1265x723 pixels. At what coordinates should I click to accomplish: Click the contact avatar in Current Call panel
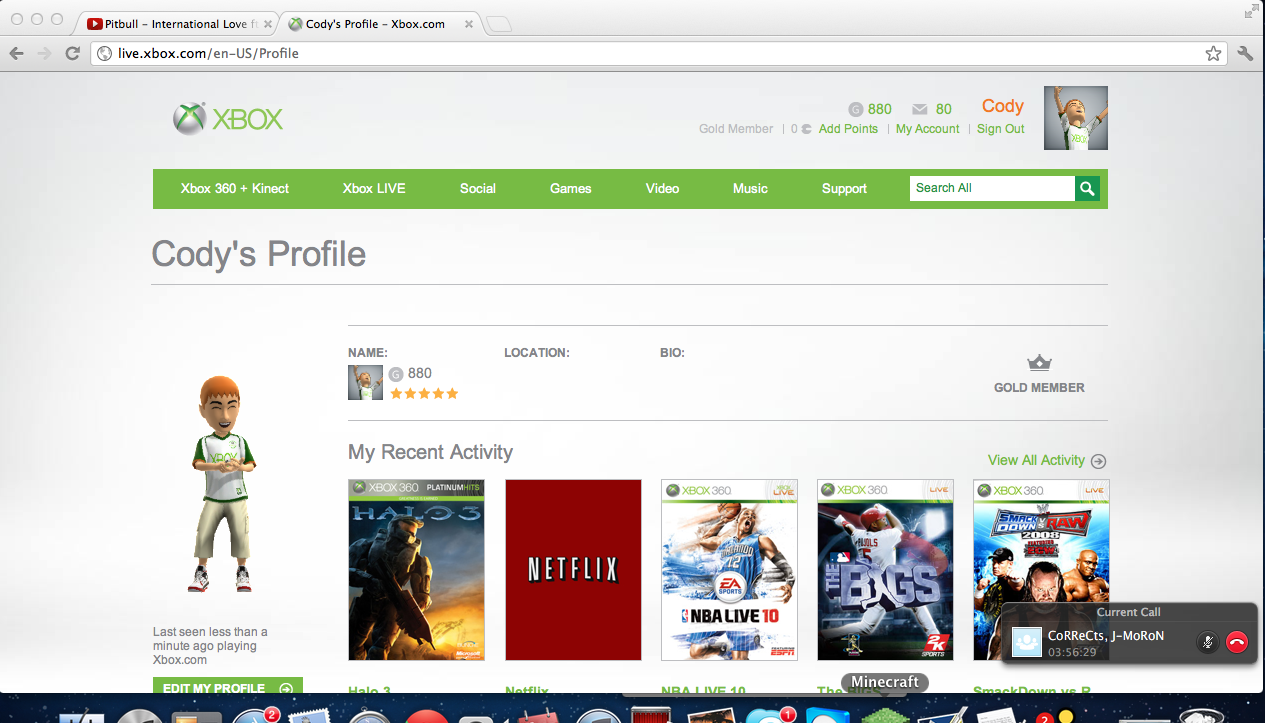1027,642
